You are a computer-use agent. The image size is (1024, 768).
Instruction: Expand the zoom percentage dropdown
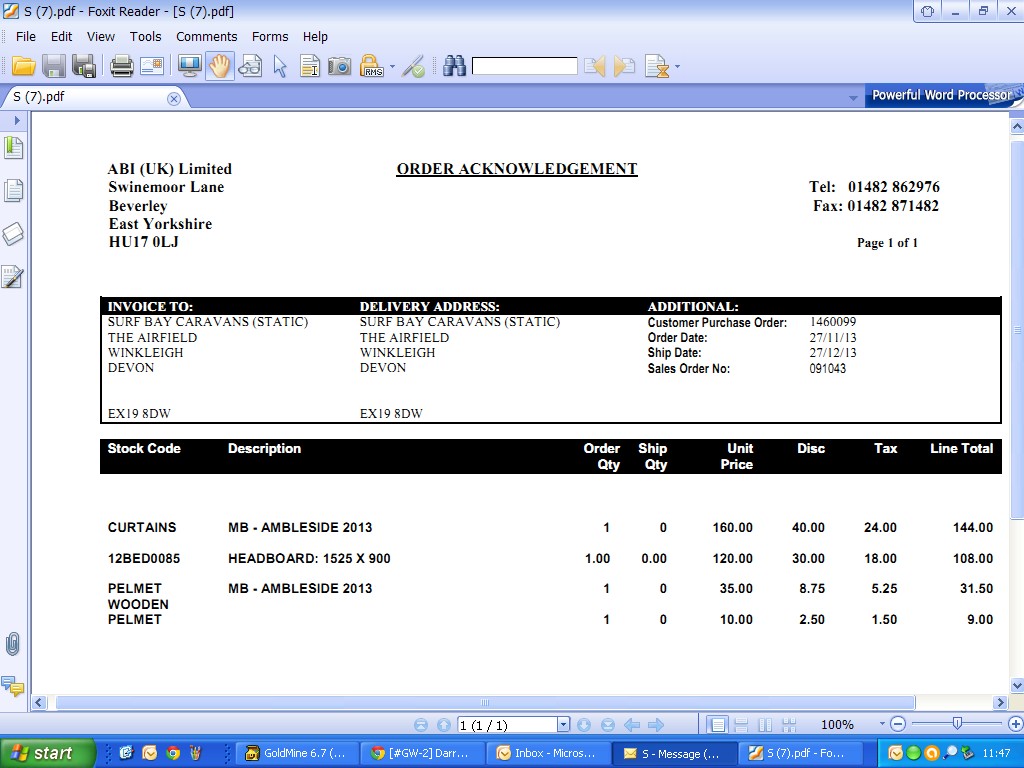coord(882,725)
